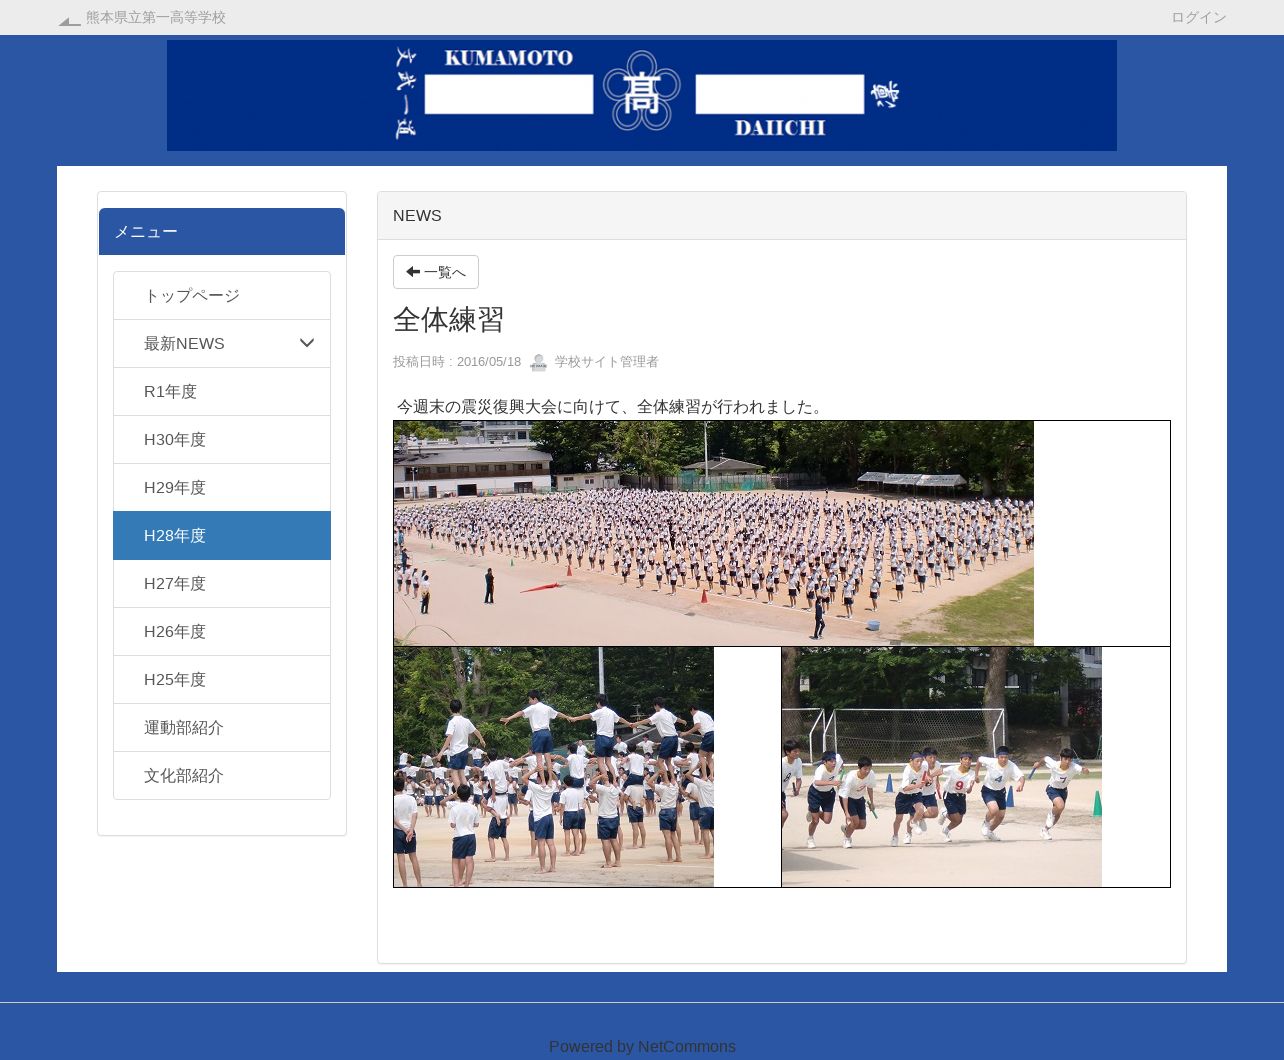Screen dimensions: 1284x1060
Task: Go back with the 一覧へ button
Action: [436, 272]
